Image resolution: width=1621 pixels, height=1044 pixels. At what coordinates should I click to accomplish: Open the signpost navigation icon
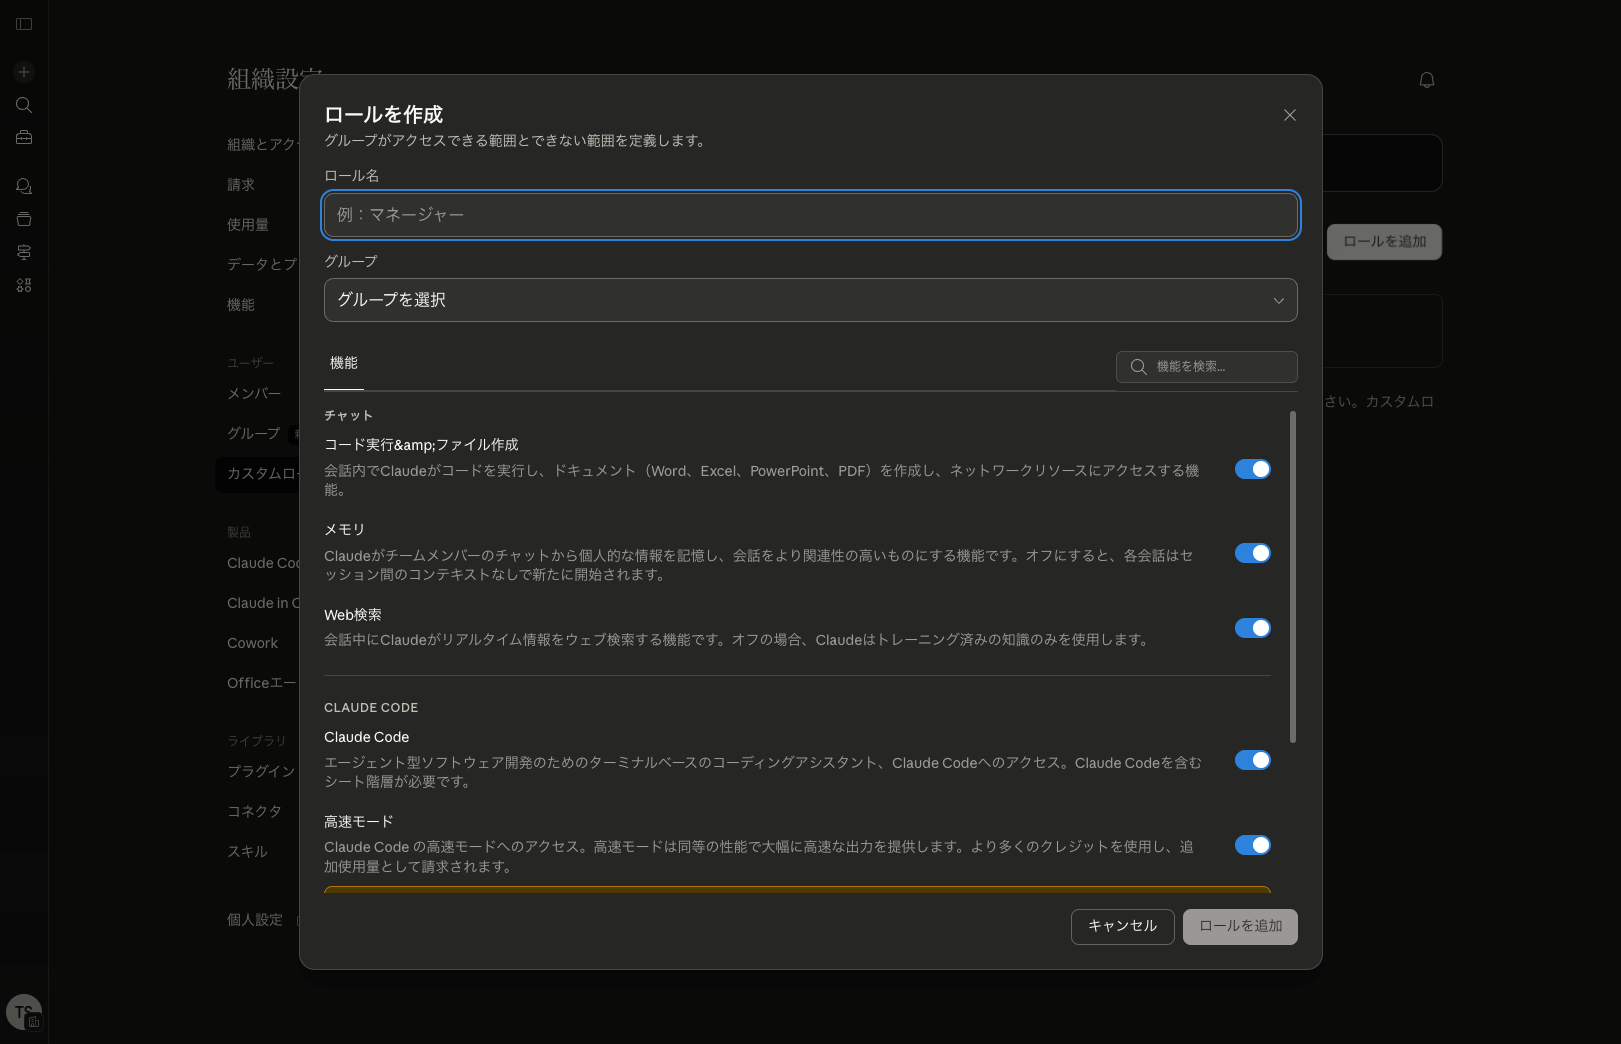tap(23, 251)
